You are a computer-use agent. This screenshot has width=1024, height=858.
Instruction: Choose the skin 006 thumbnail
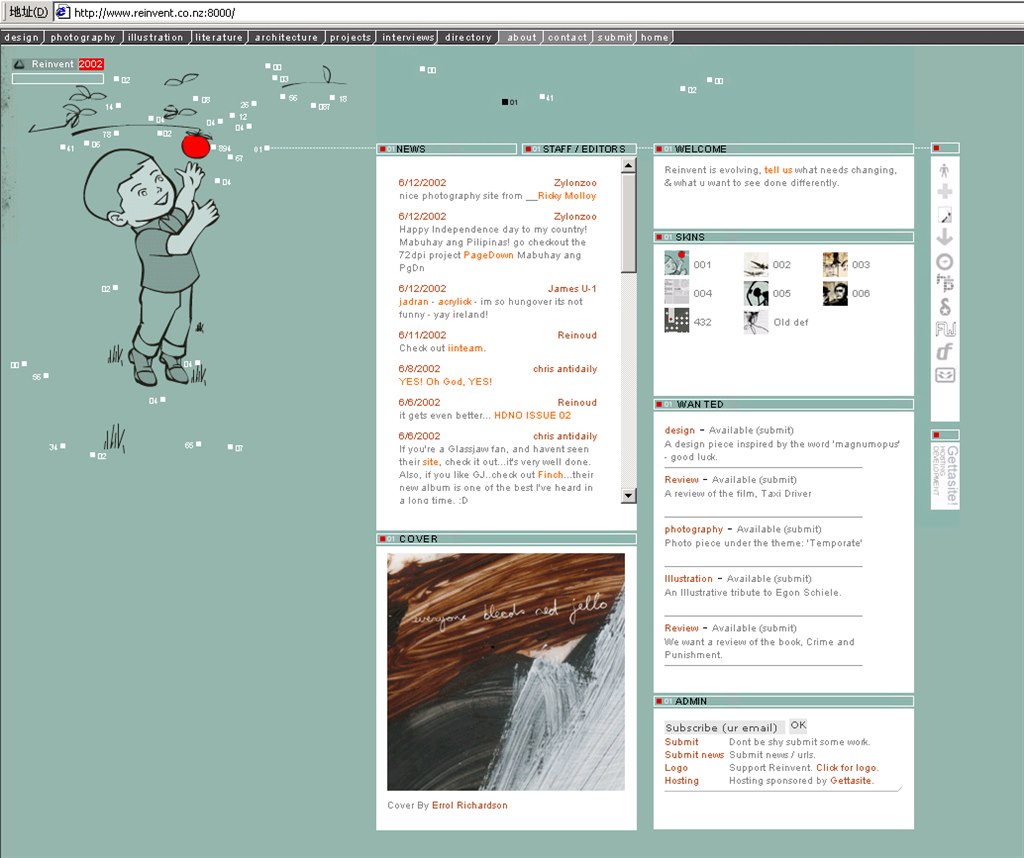pos(835,293)
